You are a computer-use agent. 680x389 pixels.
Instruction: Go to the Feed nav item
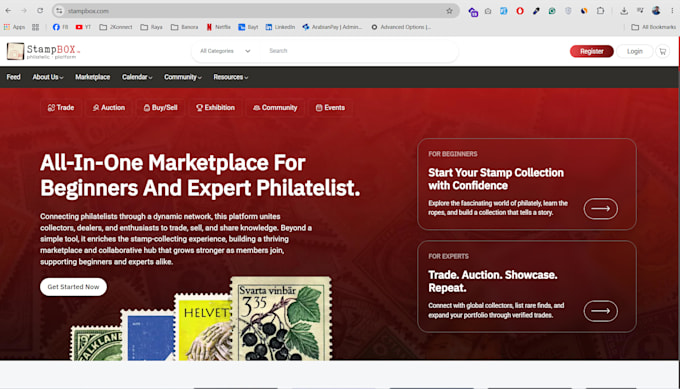[13, 77]
